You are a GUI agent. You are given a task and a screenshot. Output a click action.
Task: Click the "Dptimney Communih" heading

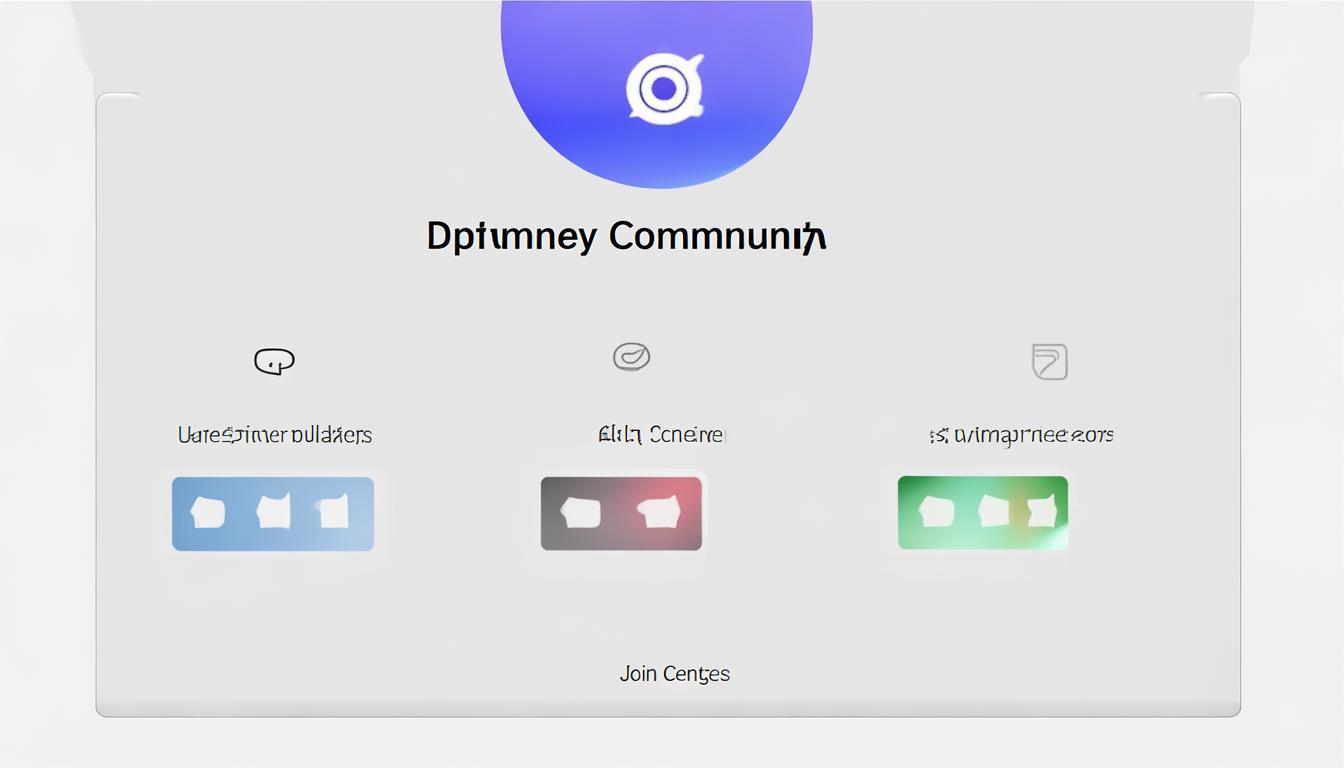point(626,237)
